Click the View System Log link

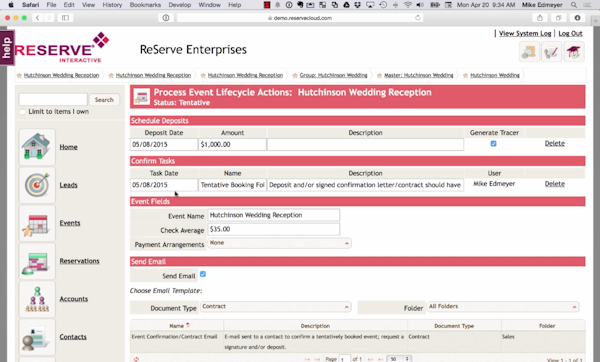pos(525,33)
